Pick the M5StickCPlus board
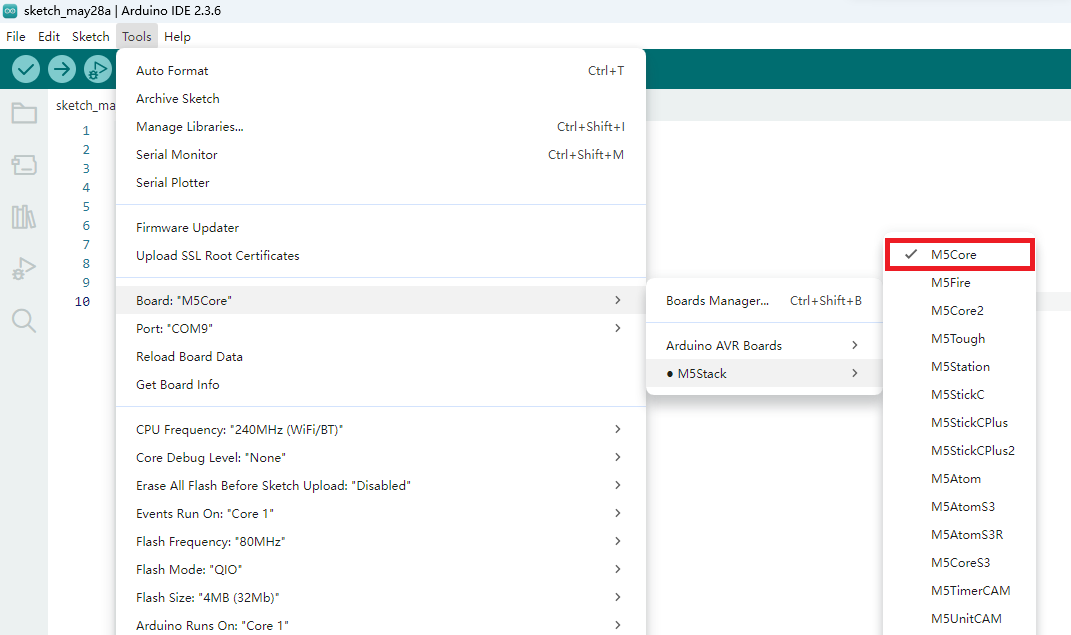Viewport: 1071px width, 635px height. pos(960,423)
